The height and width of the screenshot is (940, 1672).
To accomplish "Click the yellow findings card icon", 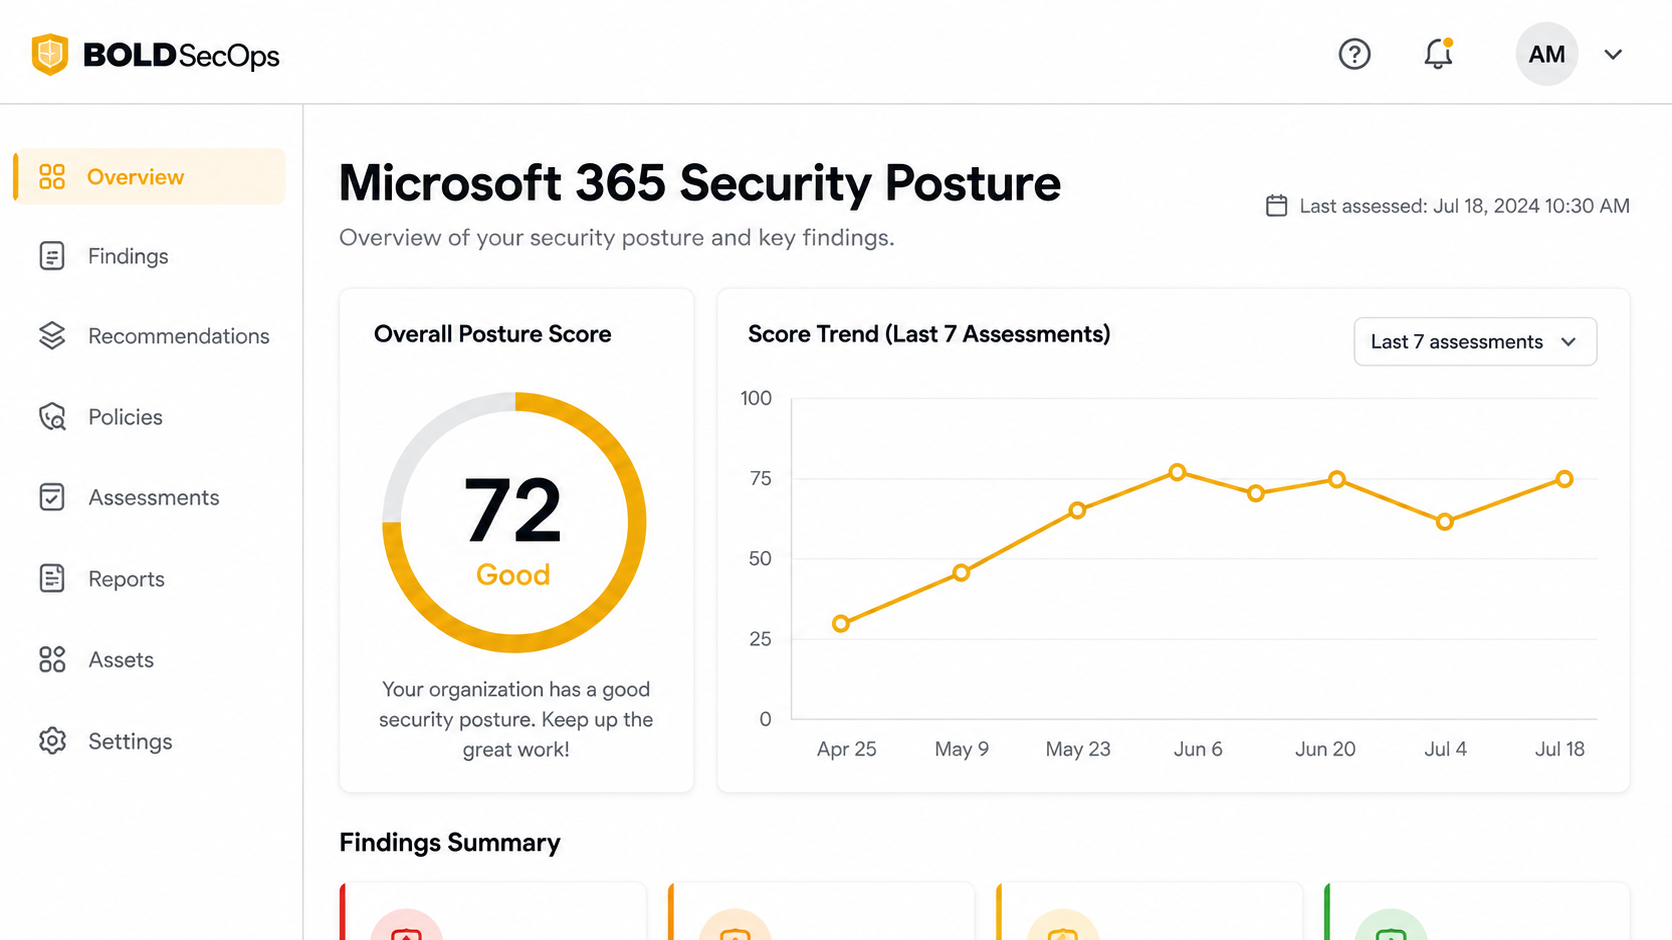I will coord(1063,927).
